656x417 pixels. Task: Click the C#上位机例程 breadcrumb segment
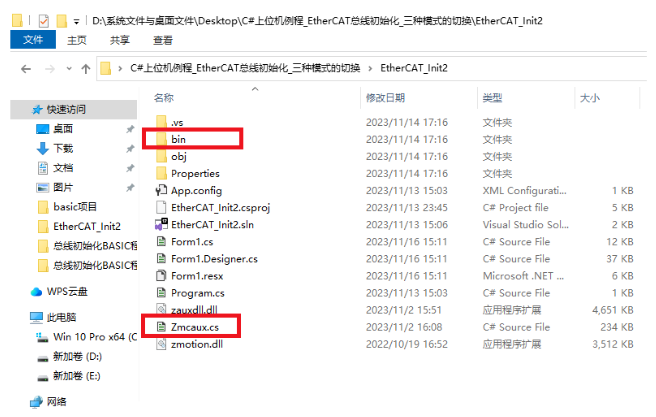(245, 68)
